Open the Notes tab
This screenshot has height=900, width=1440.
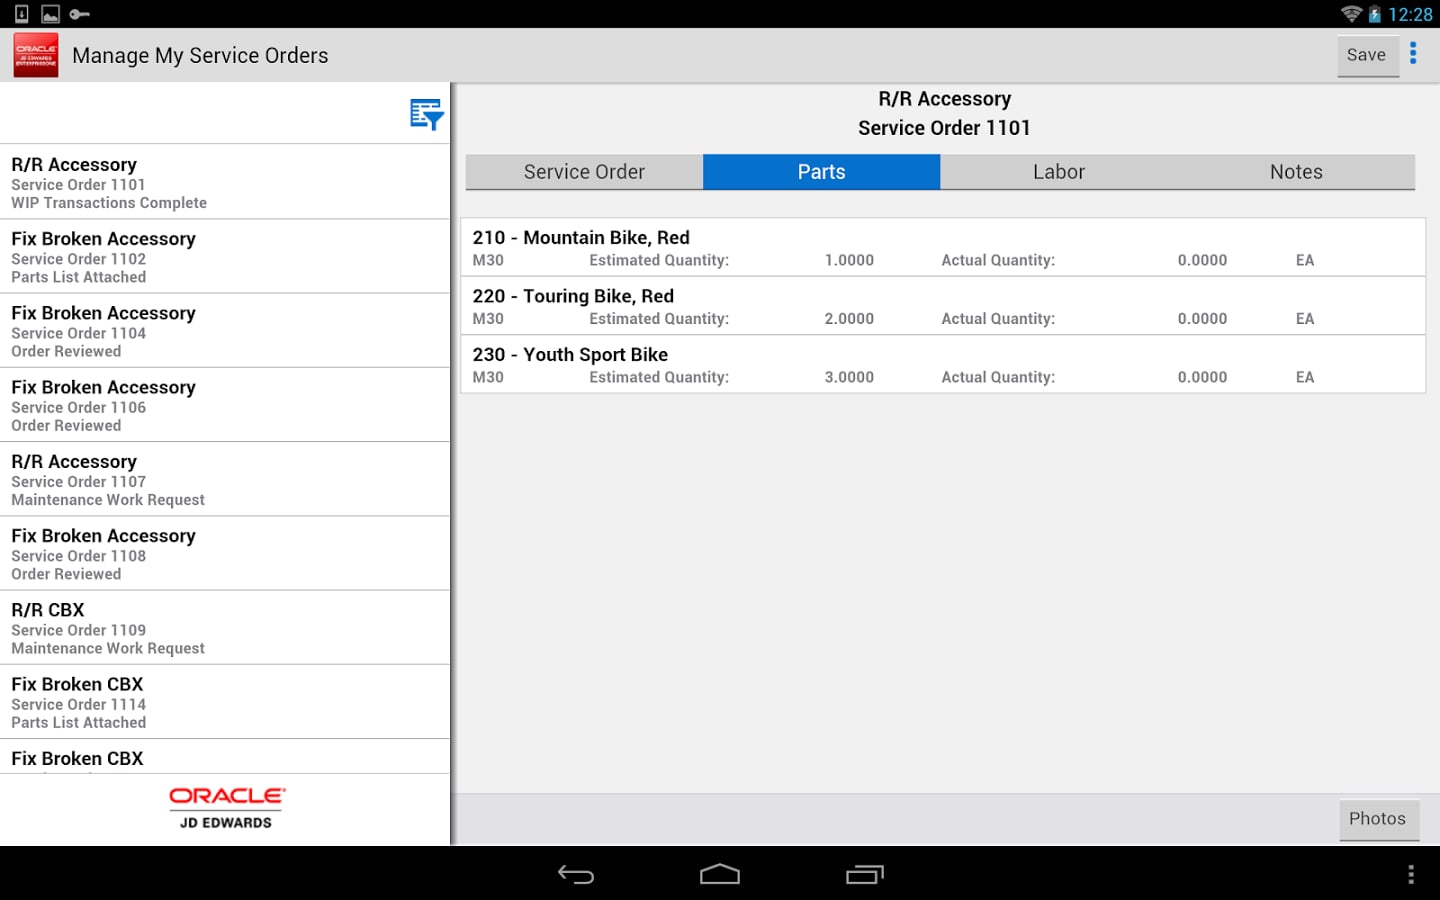pos(1296,172)
